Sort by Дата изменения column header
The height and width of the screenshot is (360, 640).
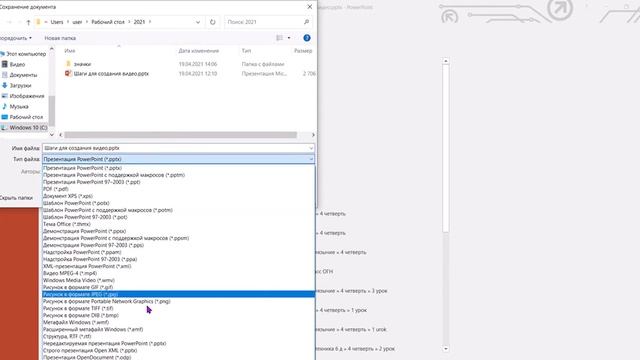pos(199,51)
